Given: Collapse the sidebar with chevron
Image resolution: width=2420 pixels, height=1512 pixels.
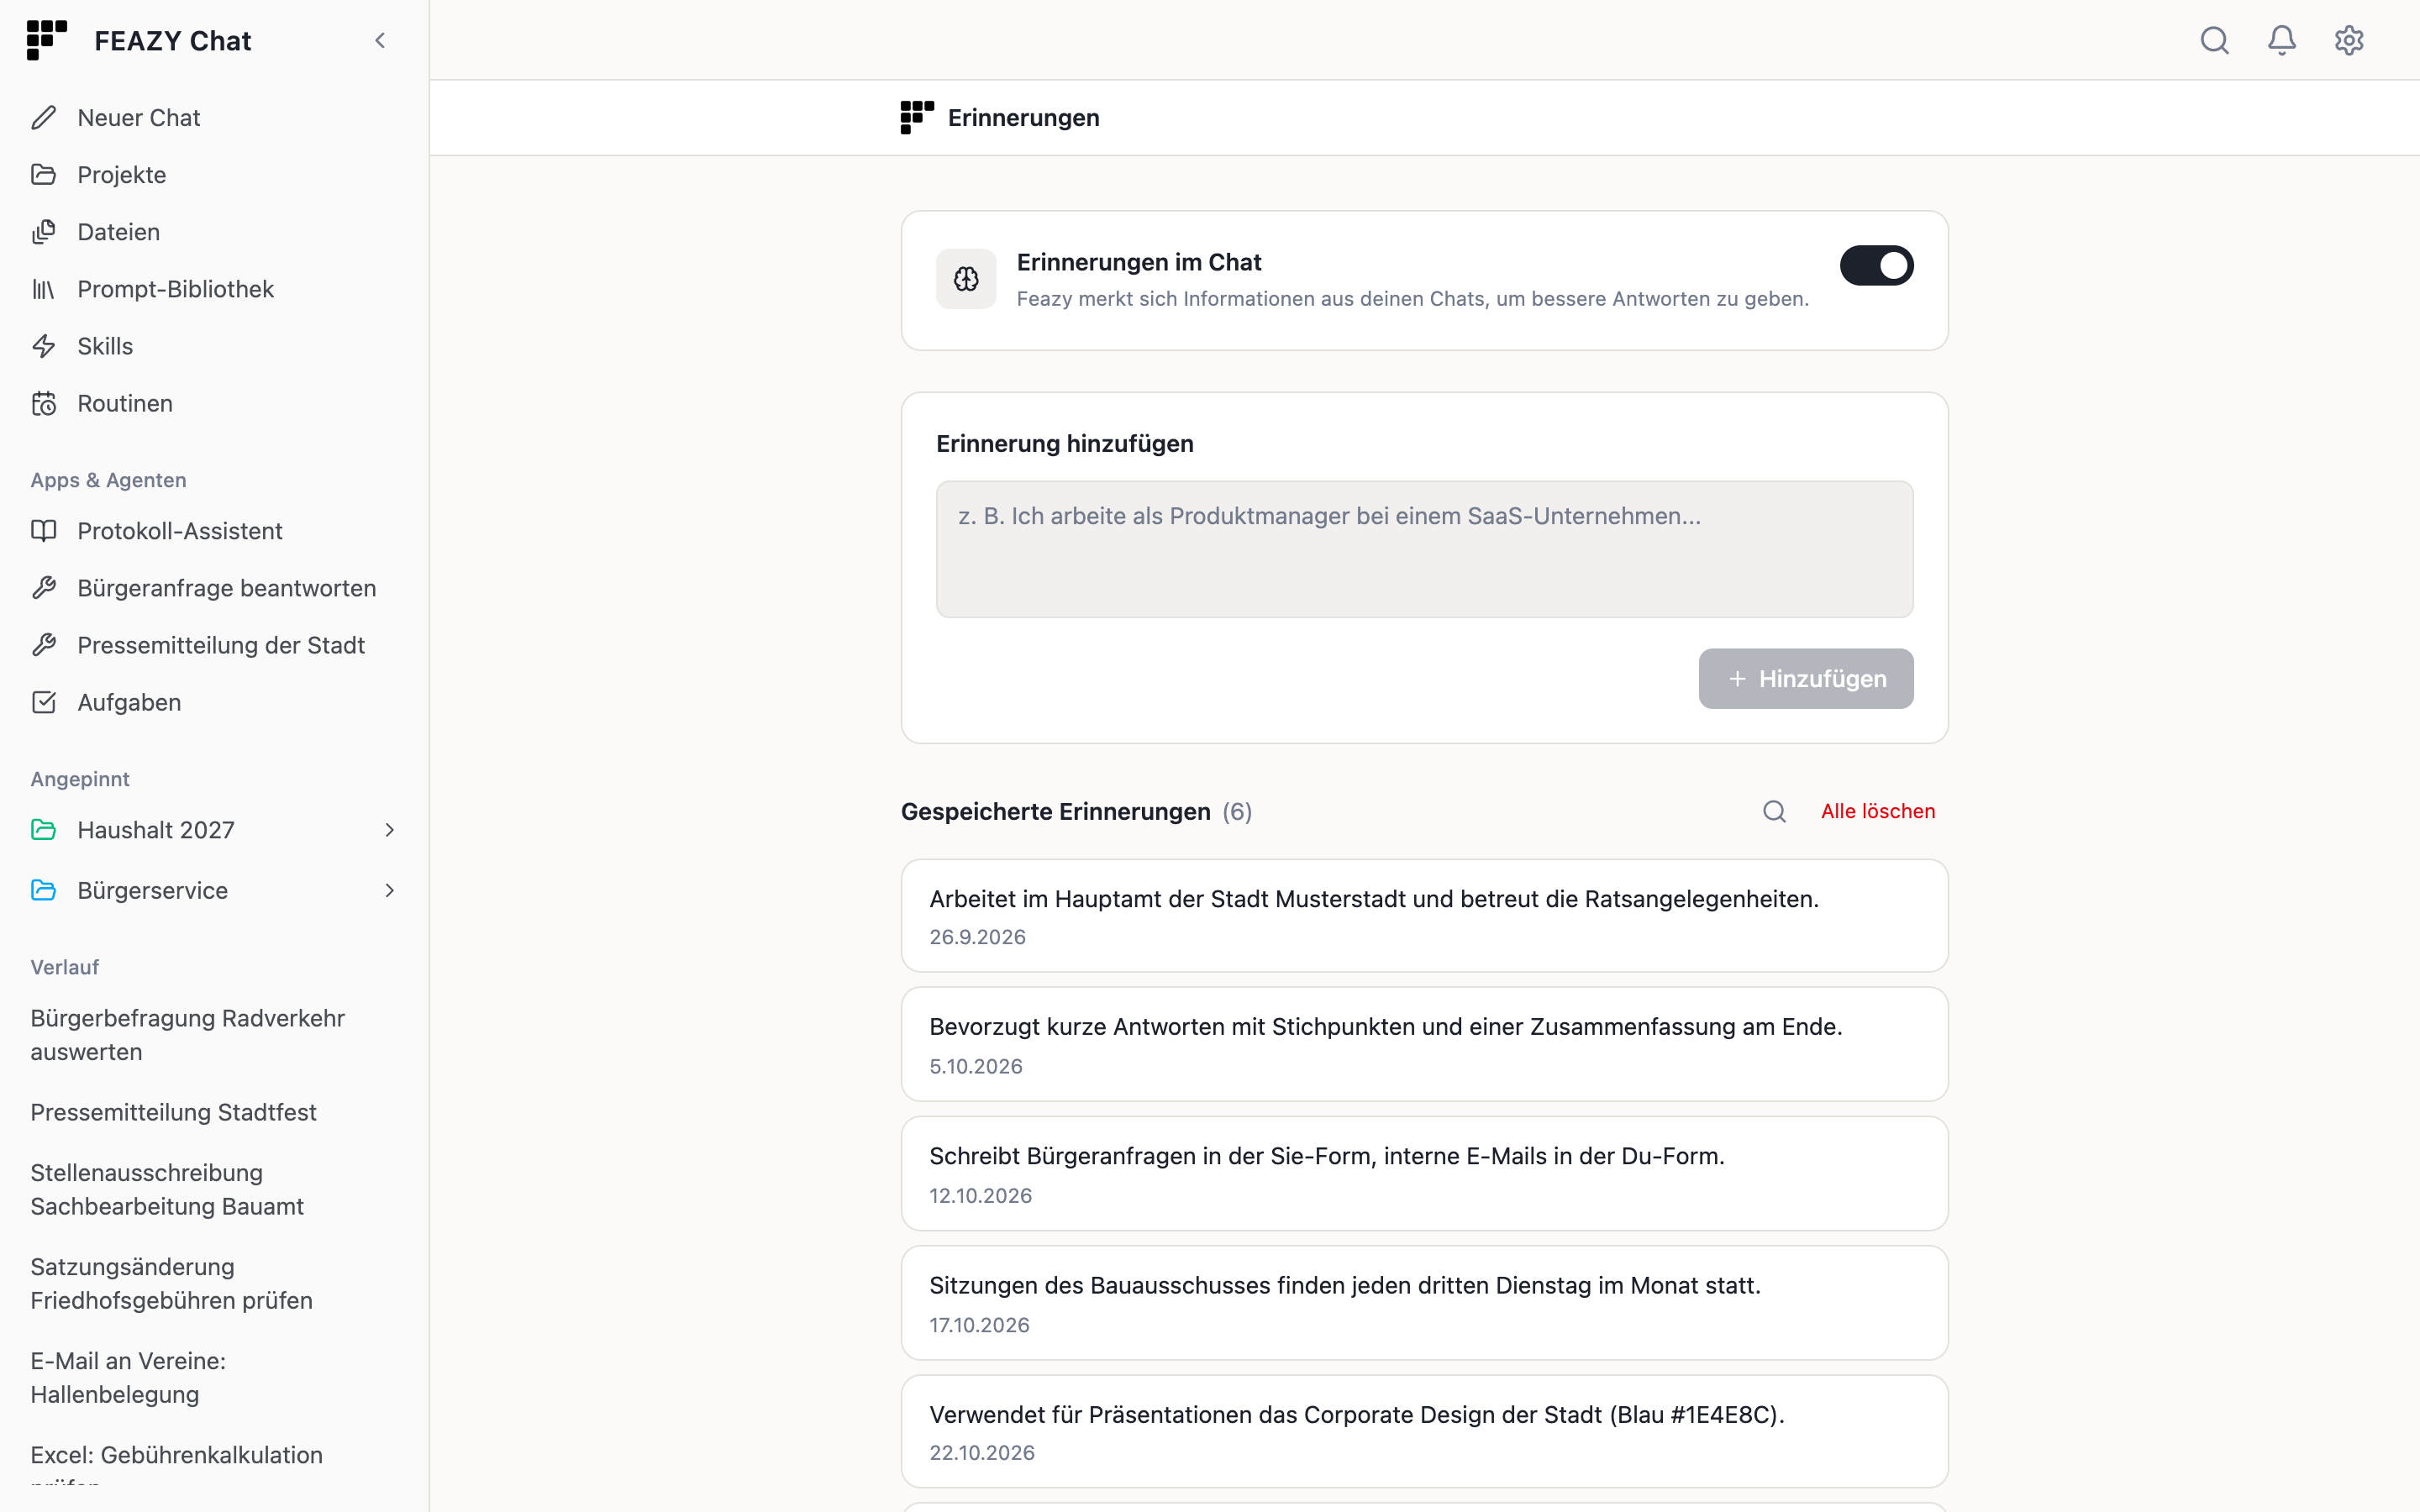Looking at the screenshot, I should point(380,40).
